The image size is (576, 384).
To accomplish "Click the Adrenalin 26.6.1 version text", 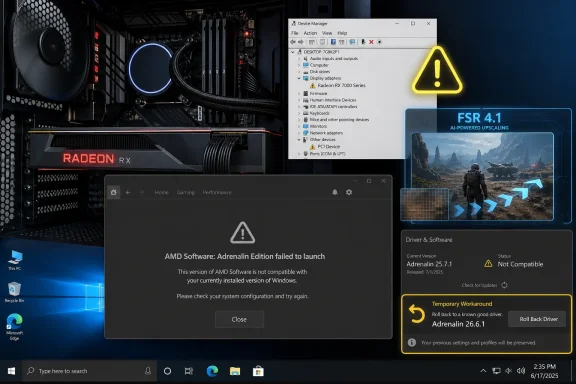I will click(458, 324).
